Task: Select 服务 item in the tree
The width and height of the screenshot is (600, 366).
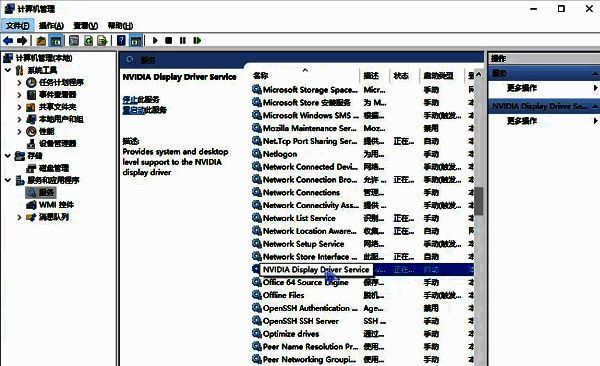Action: (x=46, y=193)
